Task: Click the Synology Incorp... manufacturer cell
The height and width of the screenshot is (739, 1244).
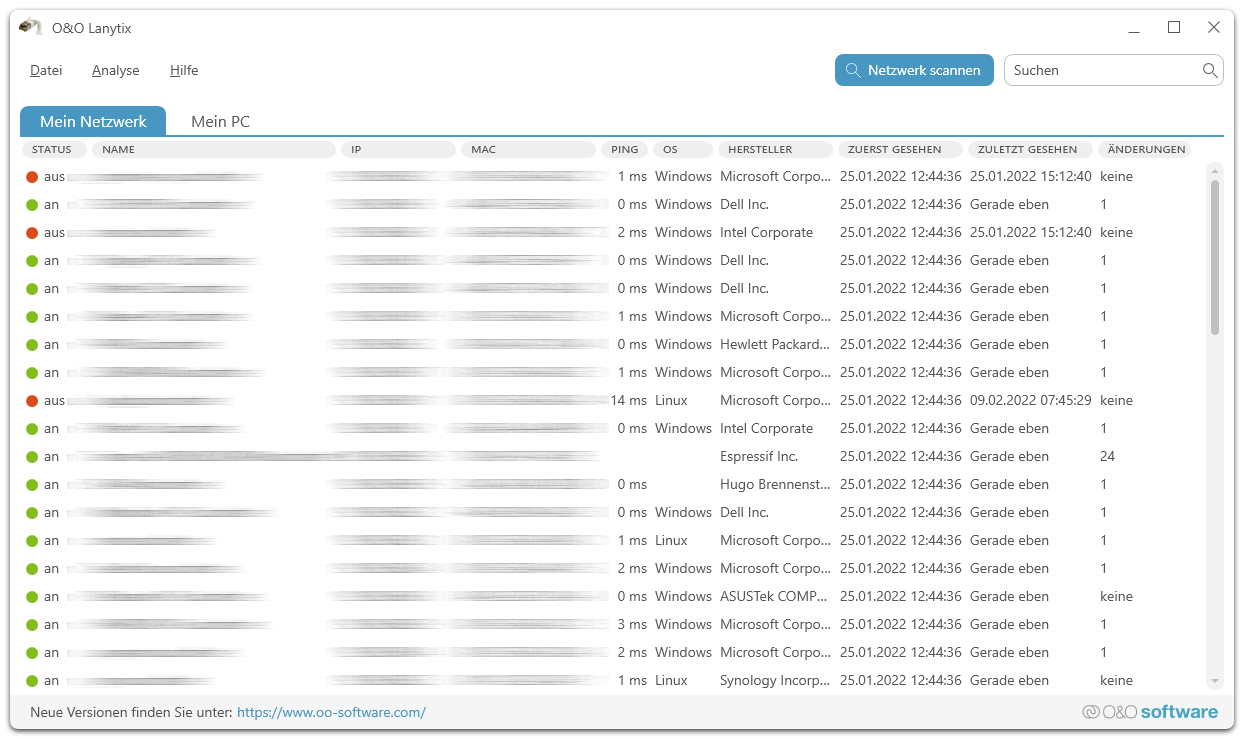Action: click(x=775, y=681)
